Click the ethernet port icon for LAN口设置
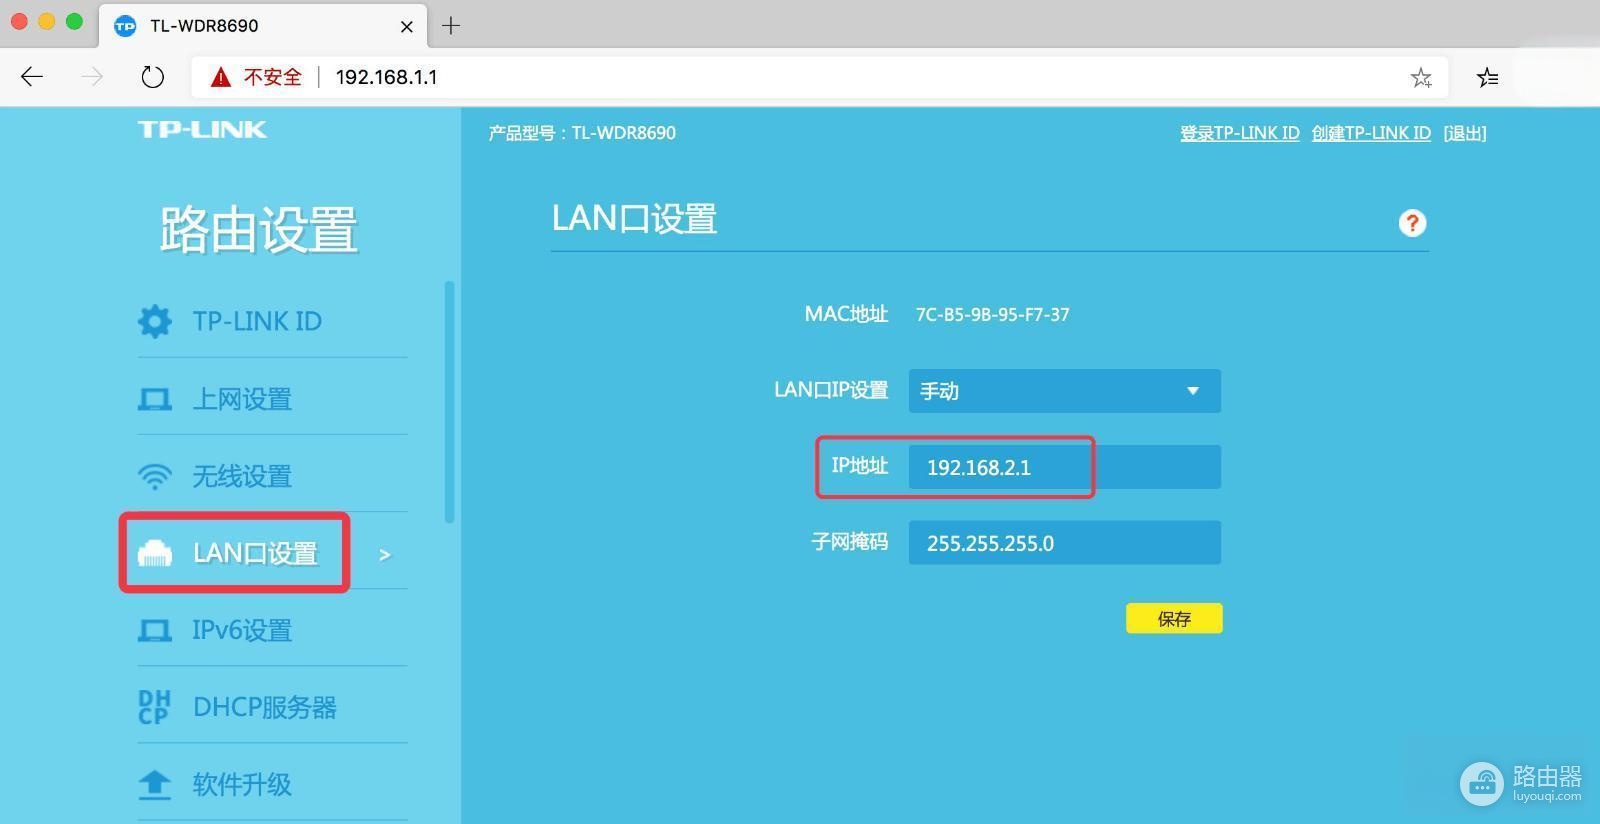The image size is (1600, 824). (x=155, y=553)
